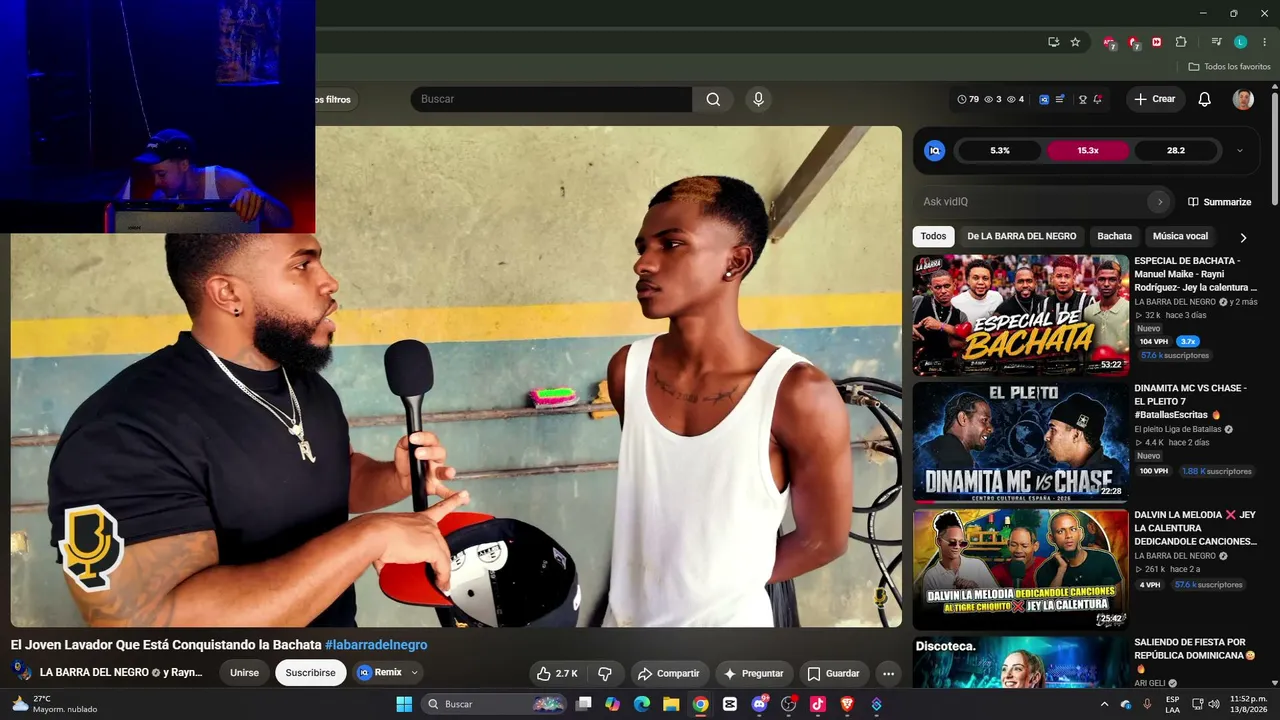Open Chrome media controls icon
The image size is (1280, 720).
point(1216,42)
